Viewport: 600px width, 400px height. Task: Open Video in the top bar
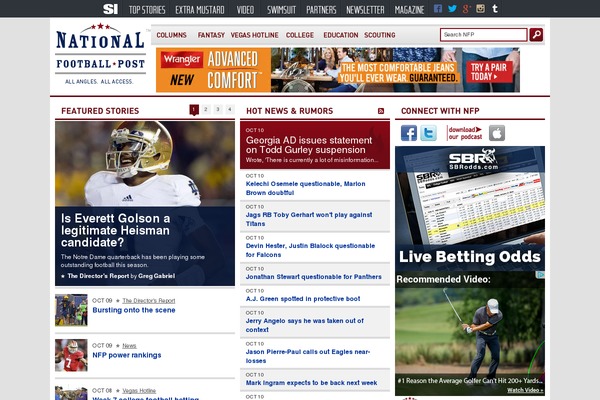tap(245, 10)
